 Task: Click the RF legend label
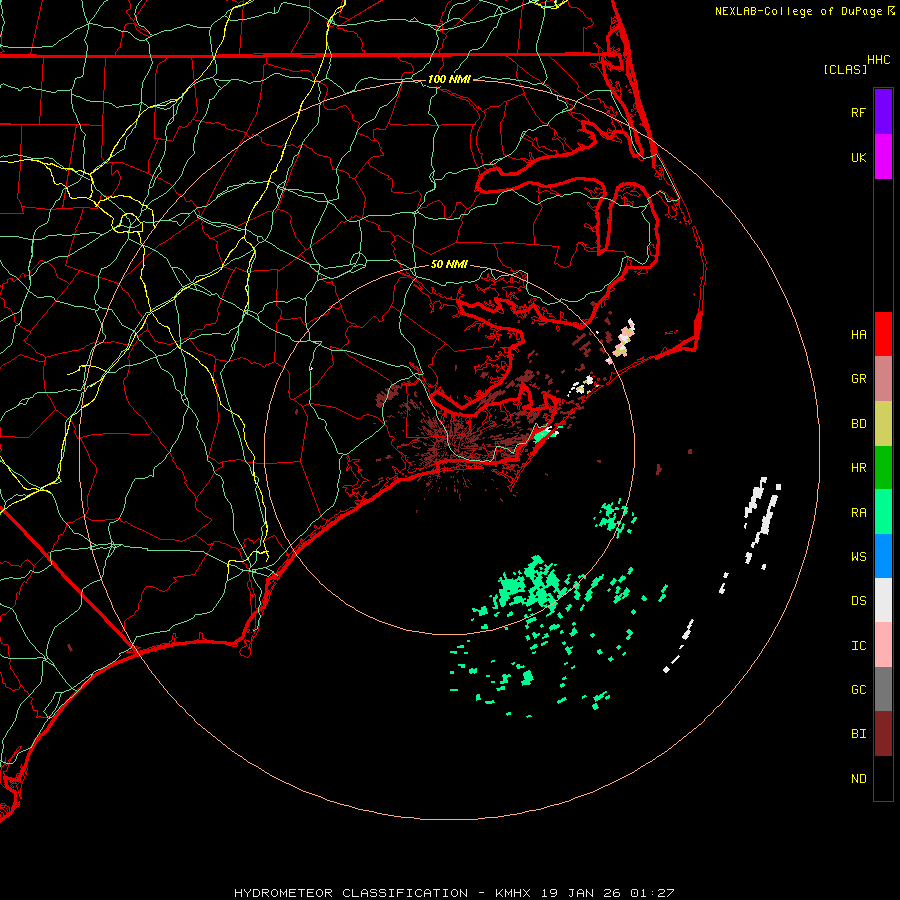click(x=858, y=112)
